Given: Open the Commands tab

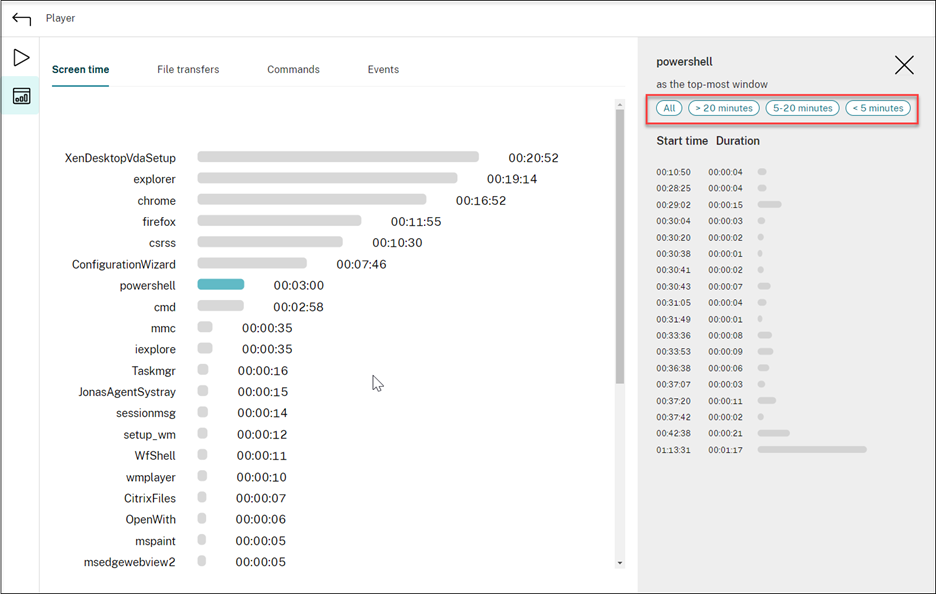Looking at the screenshot, I should [293, 70].
